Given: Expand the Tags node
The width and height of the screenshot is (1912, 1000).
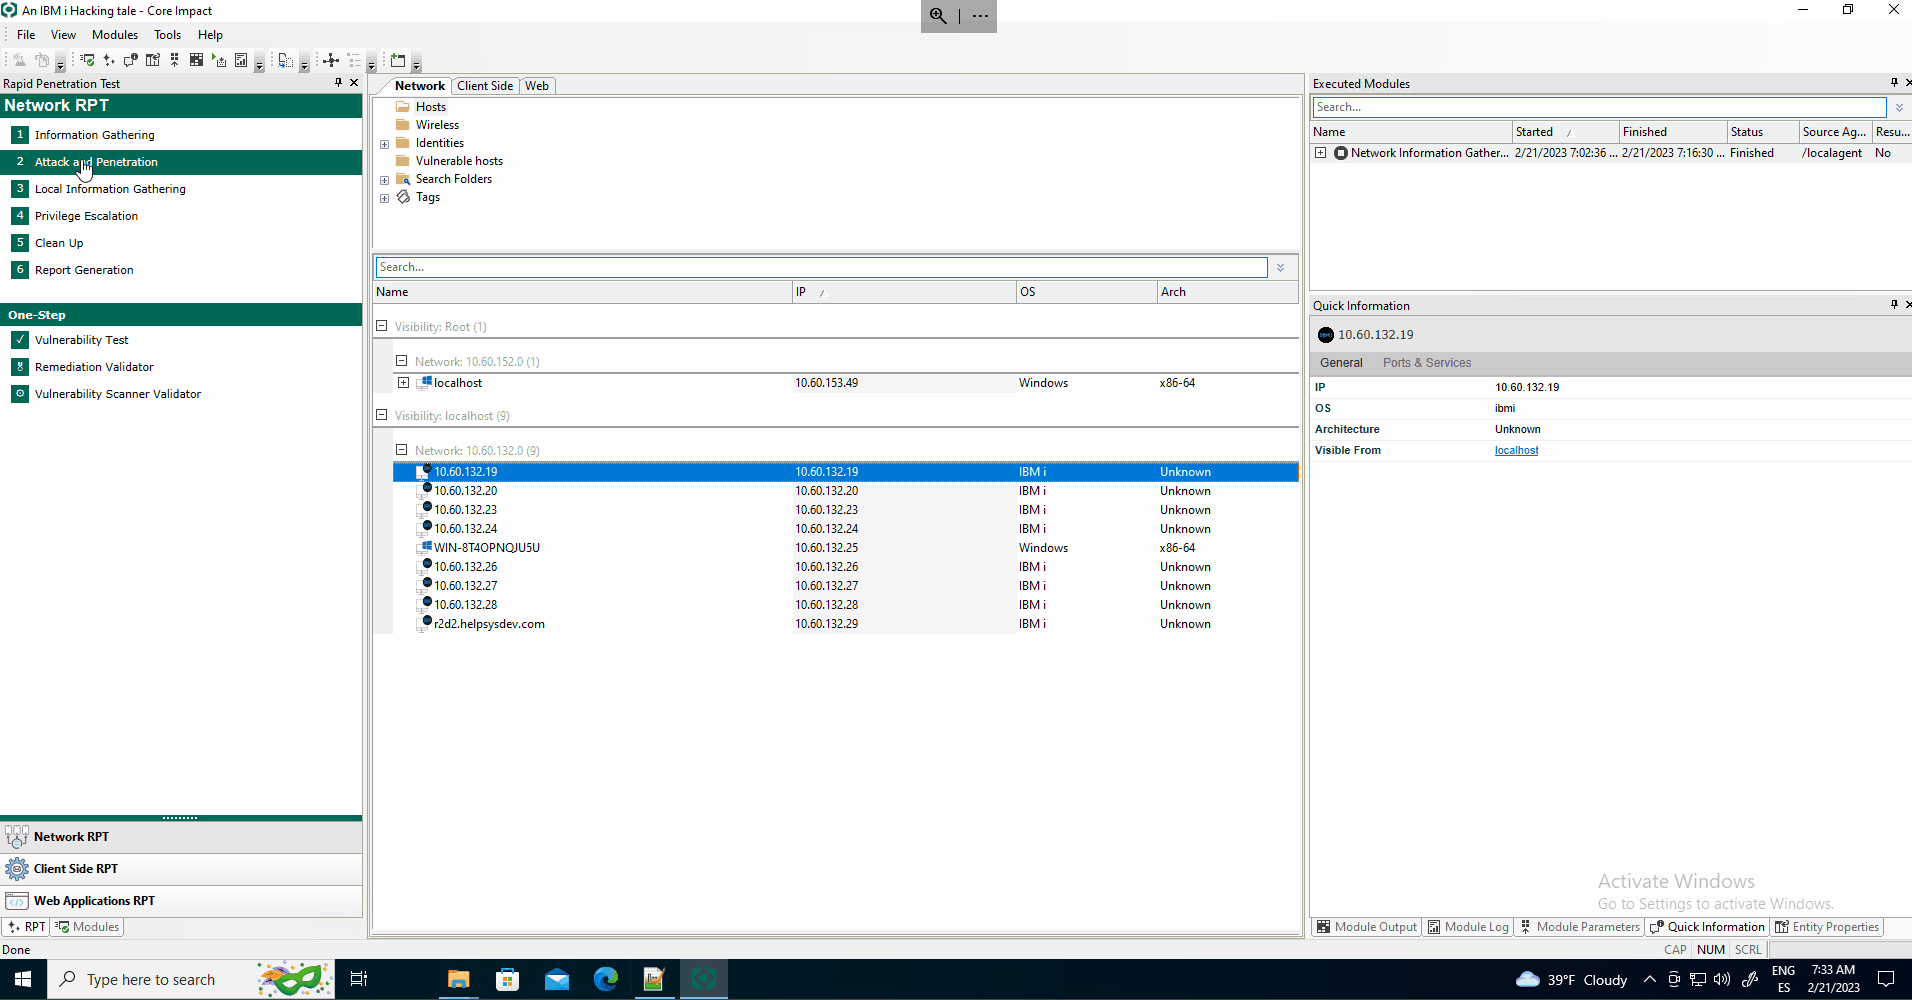Looking at the screenshot, I should (x=384, y=198).
